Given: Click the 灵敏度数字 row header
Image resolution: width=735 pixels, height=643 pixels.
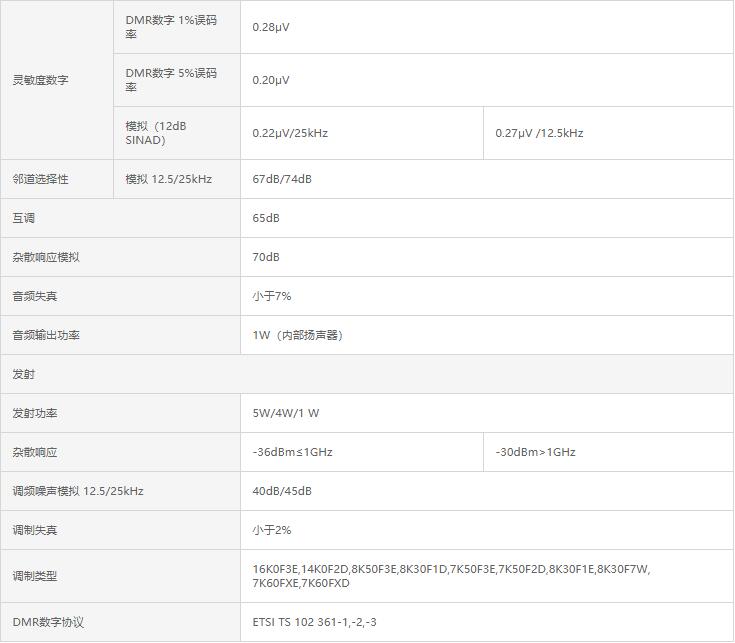Looking at the screenshot, I should pyautogui.click(x=40, y=80).
